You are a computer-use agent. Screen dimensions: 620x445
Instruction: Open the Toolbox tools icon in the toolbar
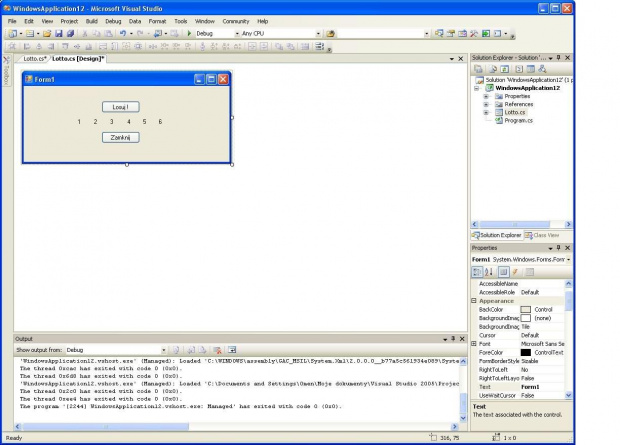tap(474, 34)
